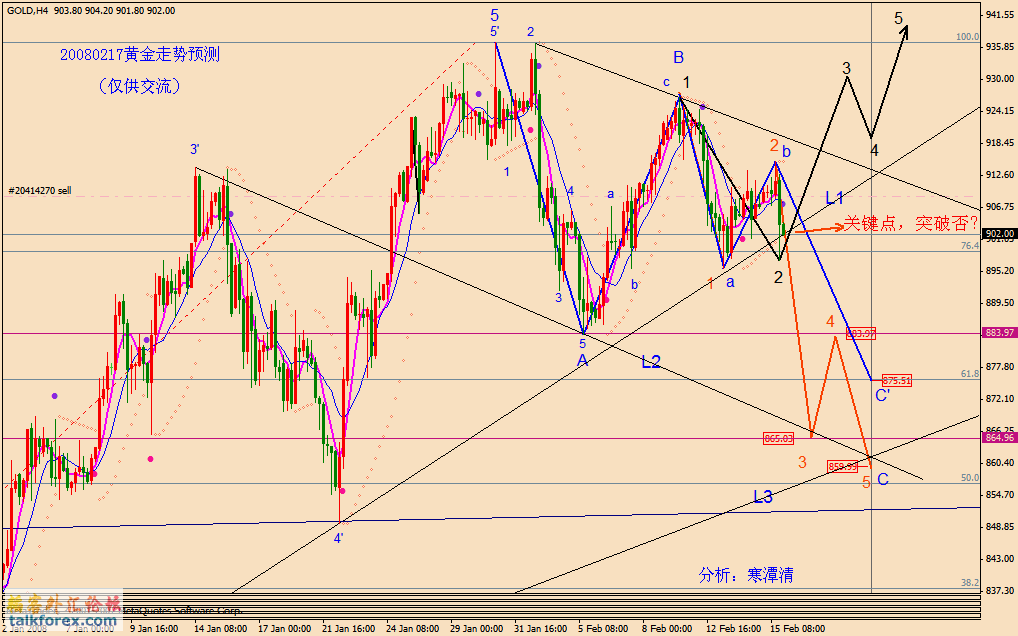Click the 4' low marker label
This screenshot has width=1018, height=636.
340,538
